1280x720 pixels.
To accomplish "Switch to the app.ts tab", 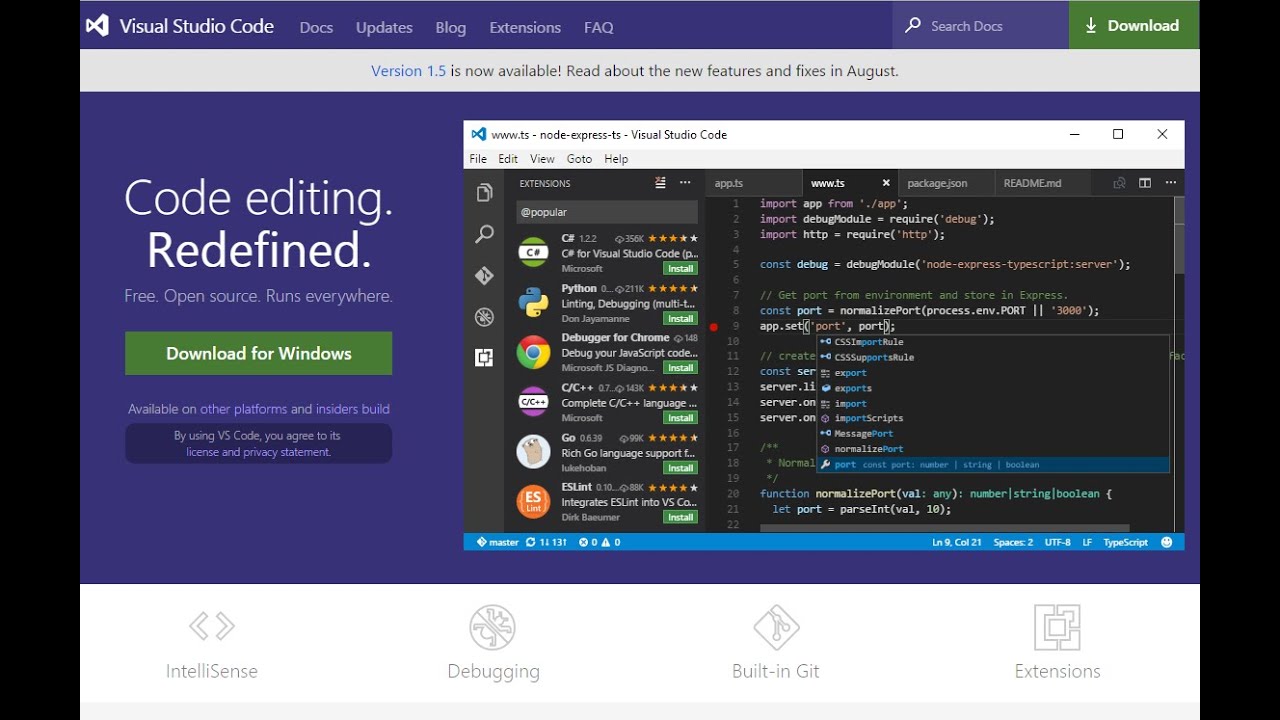I will pos(753,183).
